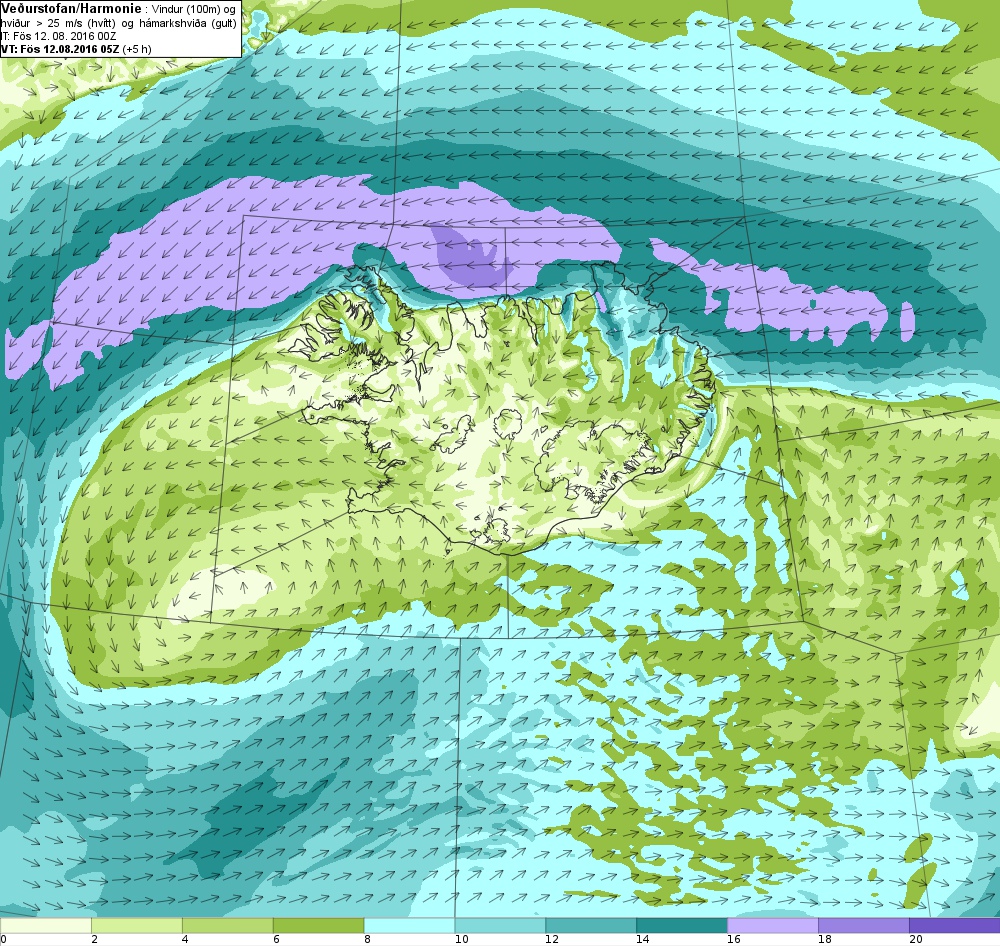The width and height of the screenshot is (1000, 946).
Task: Click the legend label "12"
Action: click(552, 938)
